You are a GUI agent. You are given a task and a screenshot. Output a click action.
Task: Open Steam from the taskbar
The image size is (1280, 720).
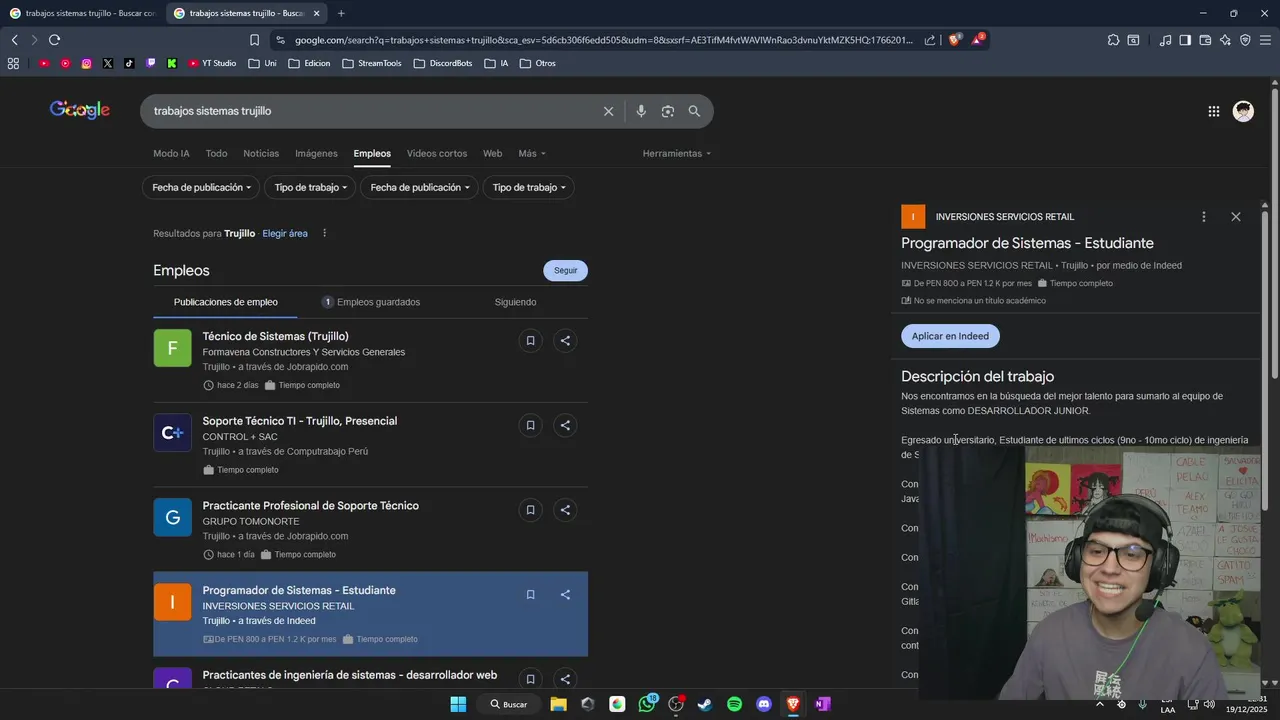coord(705,704)
